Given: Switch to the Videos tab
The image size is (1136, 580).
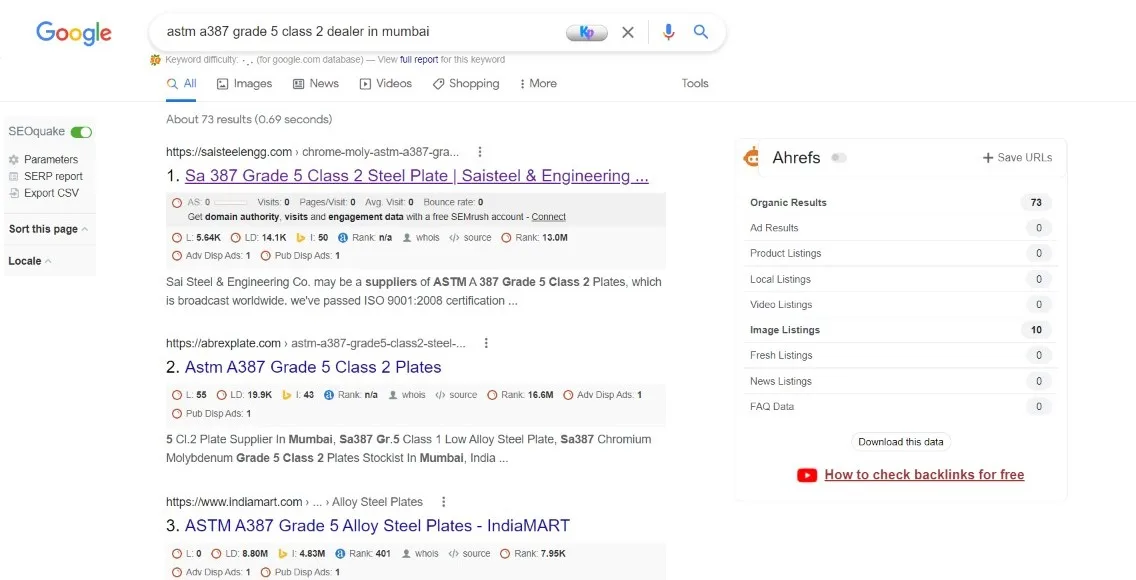Looking at the screenshot, I should click(x=386, y=83).
